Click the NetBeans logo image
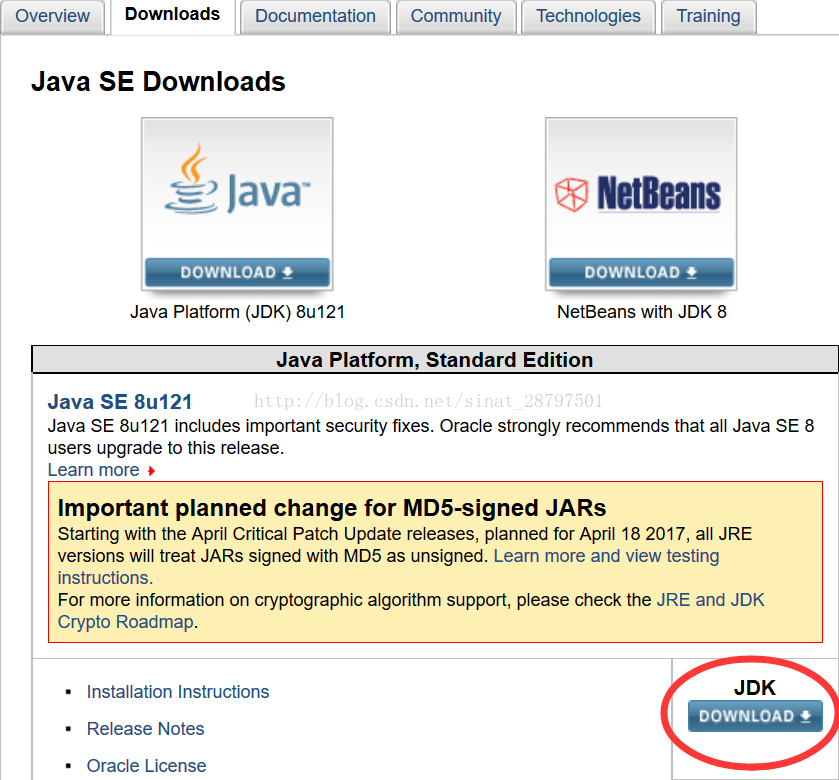The height and width of the screenshot is (780, 839). [x=638, y=194]
